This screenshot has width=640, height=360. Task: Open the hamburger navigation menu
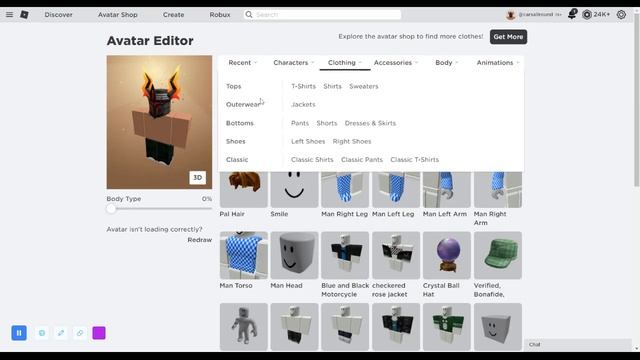(9, 15)
